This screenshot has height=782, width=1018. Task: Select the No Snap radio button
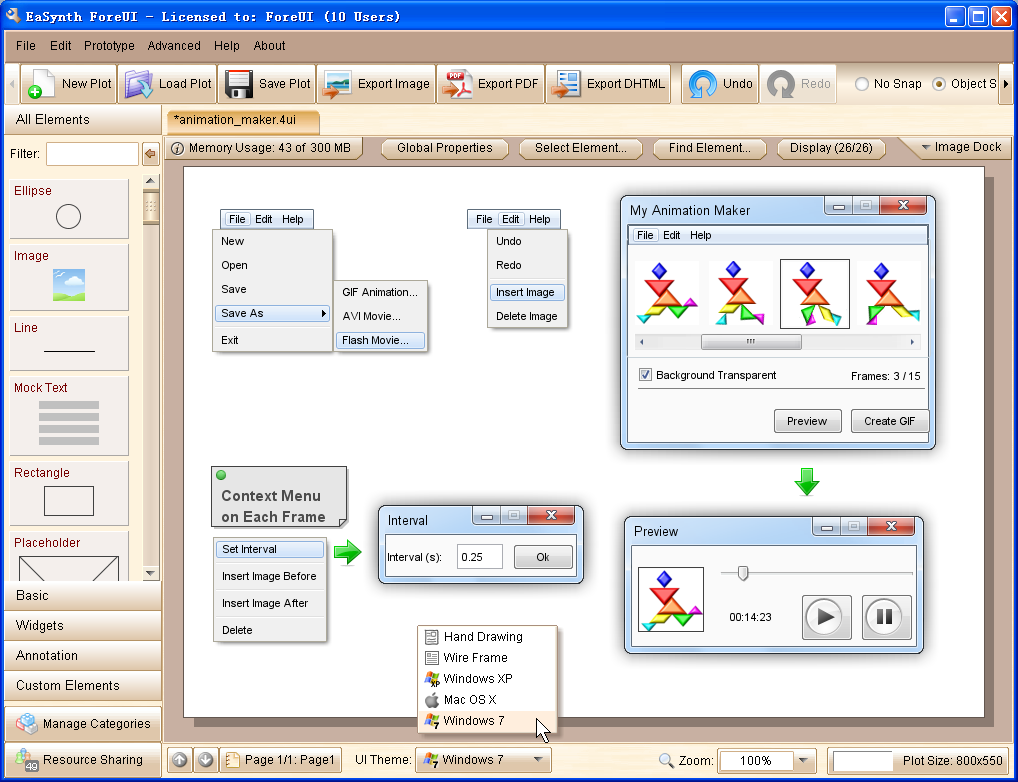861,84
